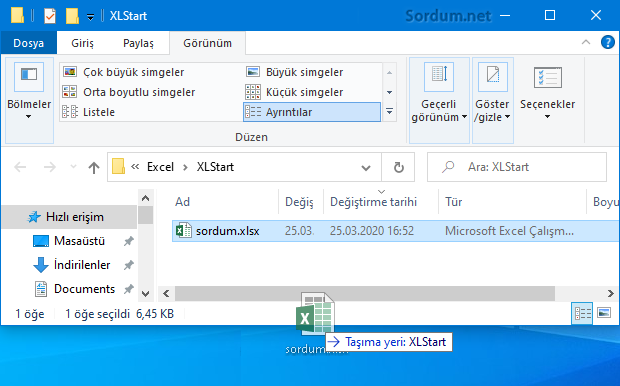Viewport: 620px width, 386px height.
Task: Click pin icon next to İndirilenler
Action: [129, 265]
